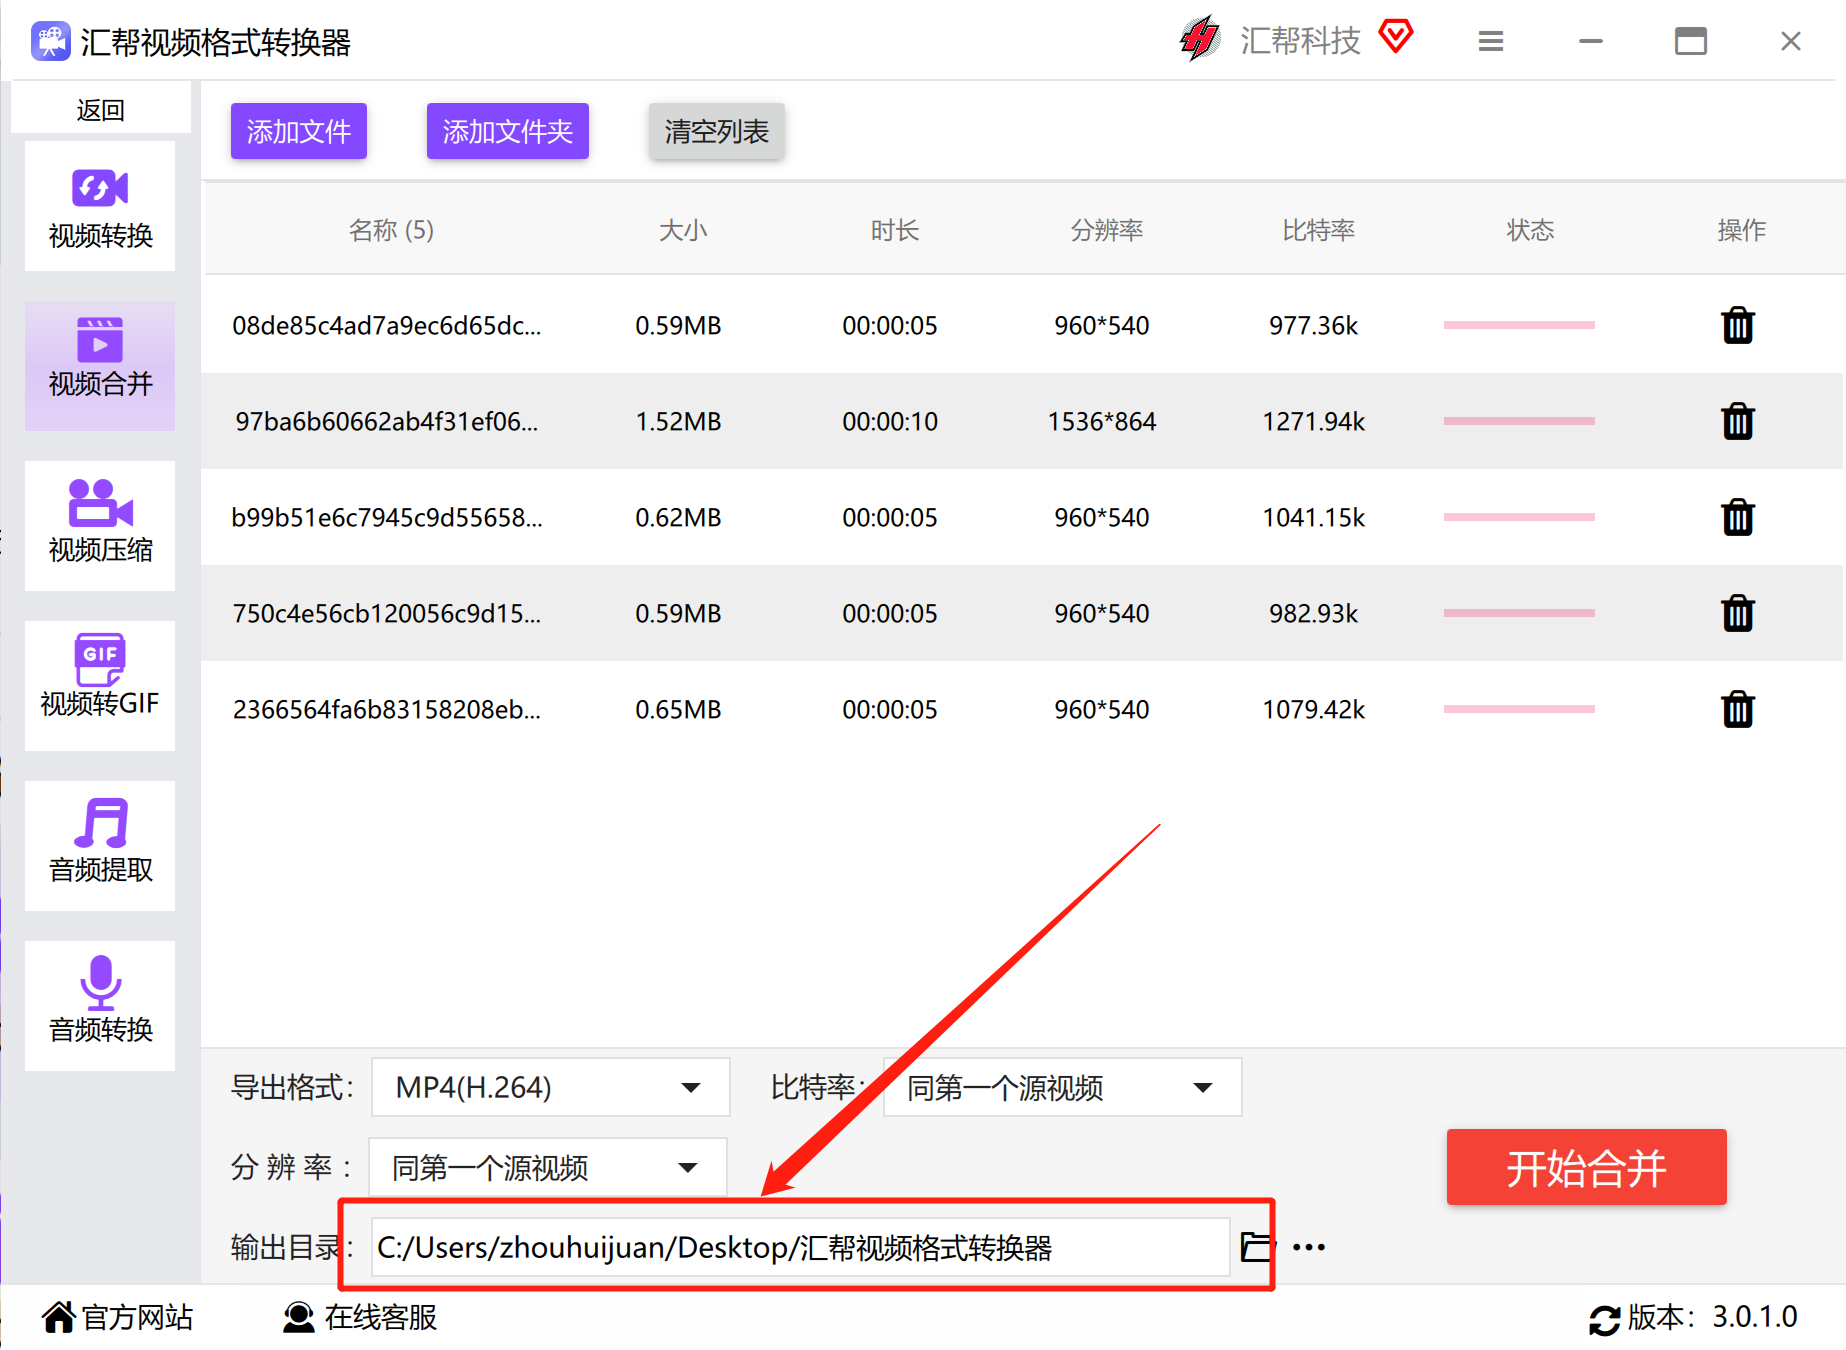Click the 0.62MB size cell
The height and width of the screenshot is (1350, 1846).
678,517
